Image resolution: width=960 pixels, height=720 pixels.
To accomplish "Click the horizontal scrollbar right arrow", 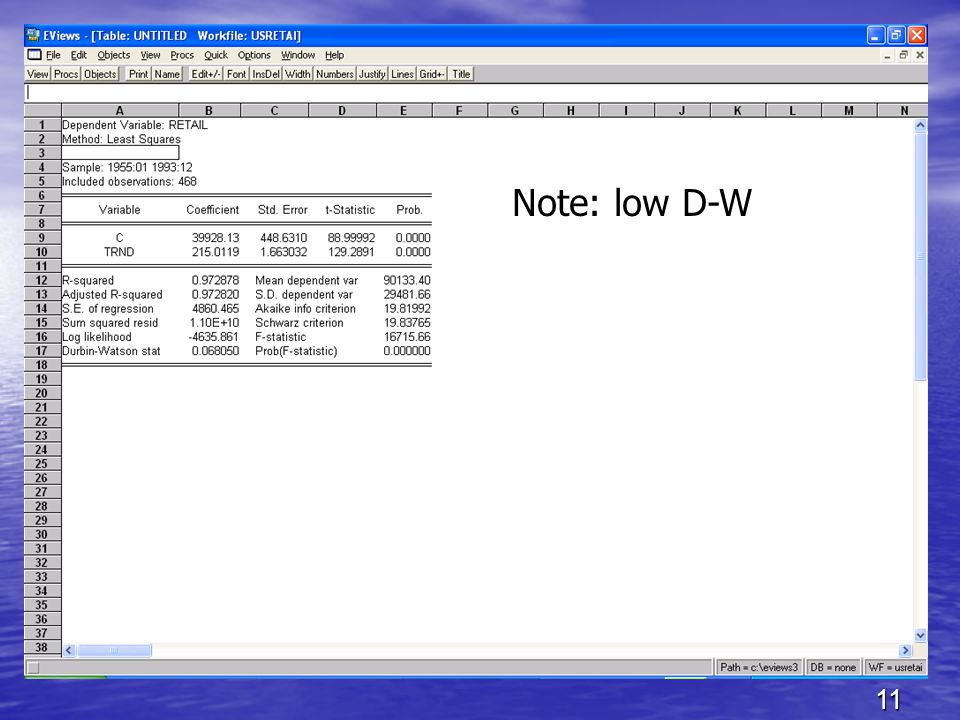I will [x=906, y=650].
